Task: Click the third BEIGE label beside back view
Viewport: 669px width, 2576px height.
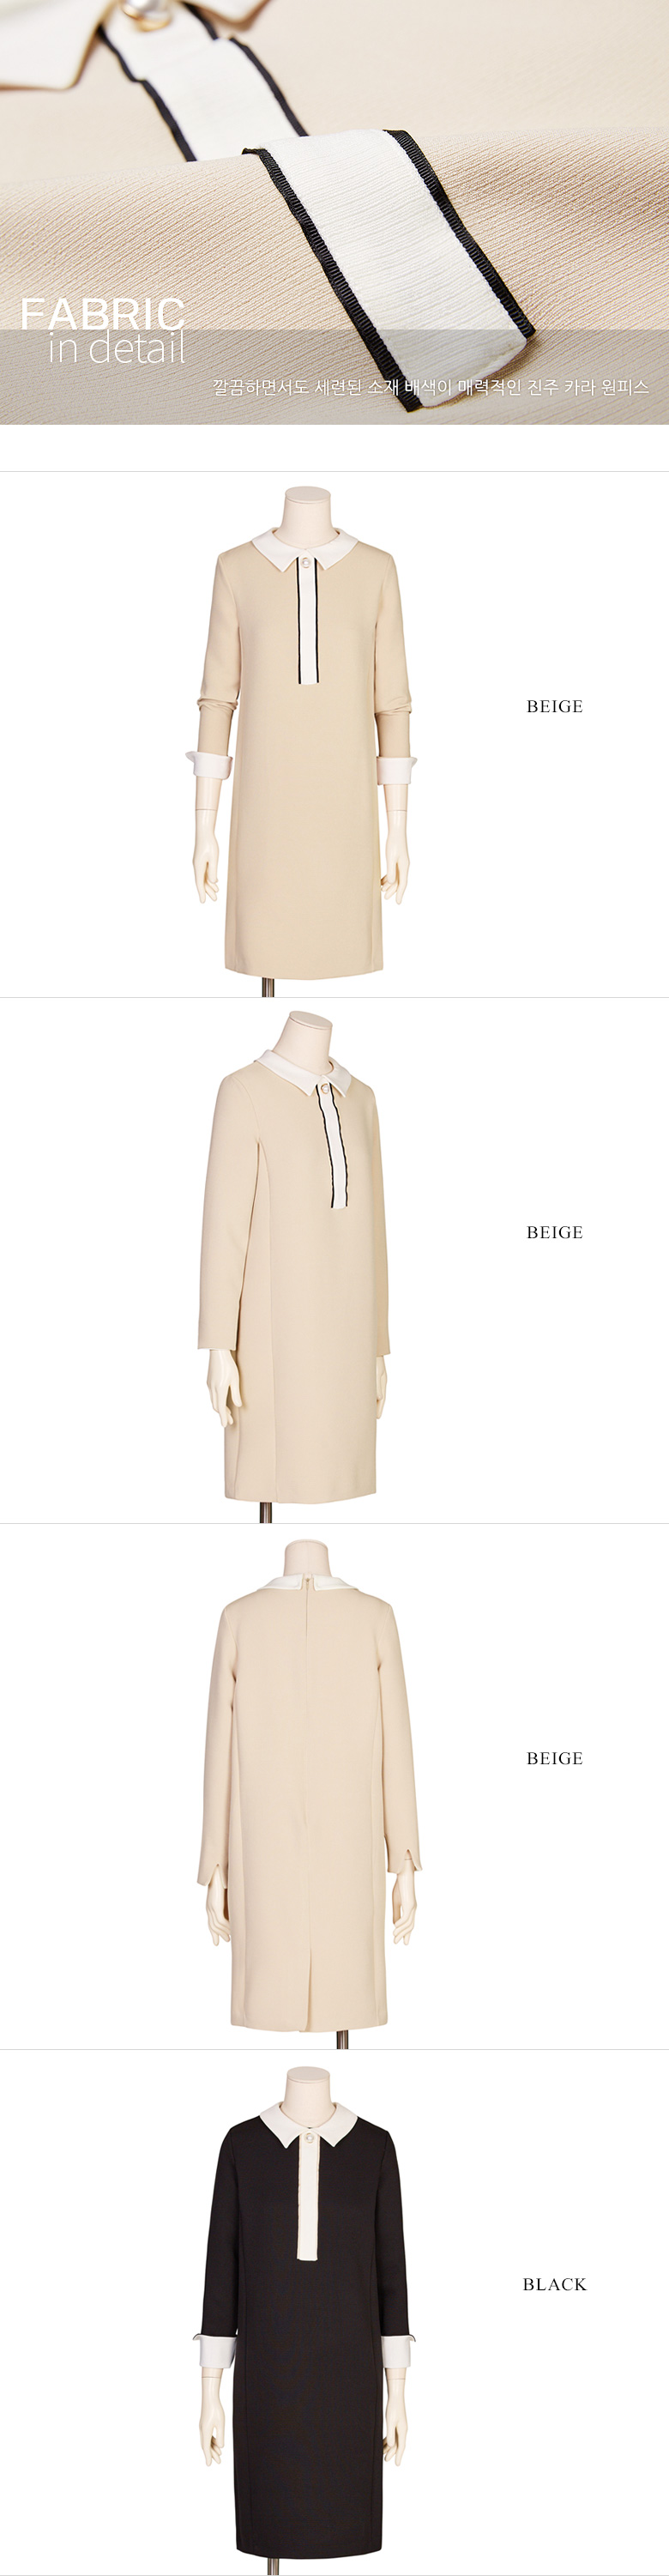Action: 554,1758
